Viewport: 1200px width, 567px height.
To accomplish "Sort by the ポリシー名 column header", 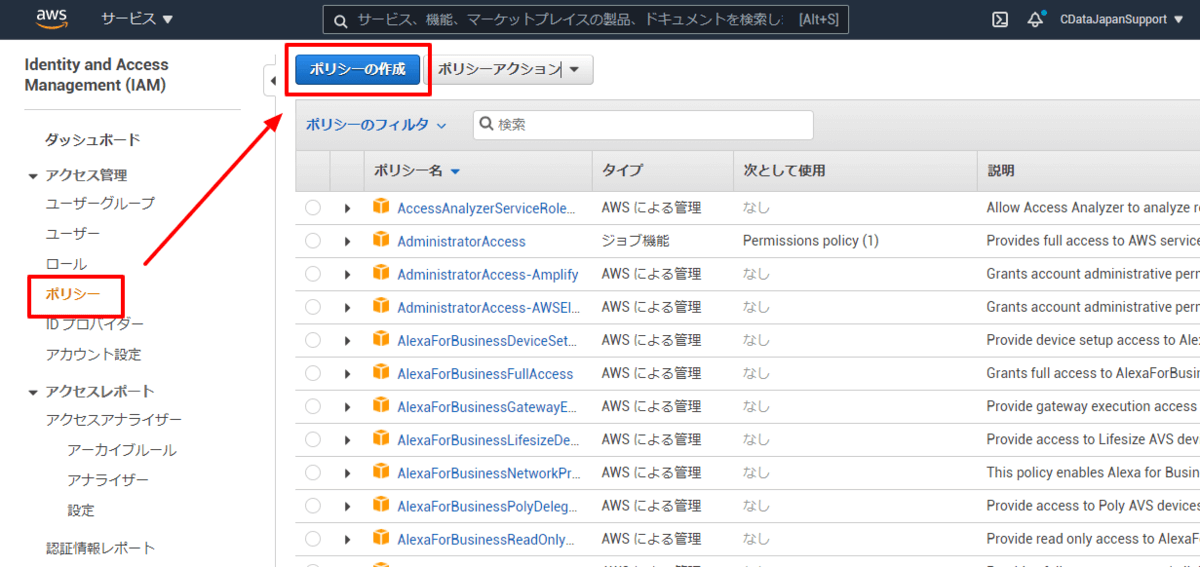I will tap(417, 171).
